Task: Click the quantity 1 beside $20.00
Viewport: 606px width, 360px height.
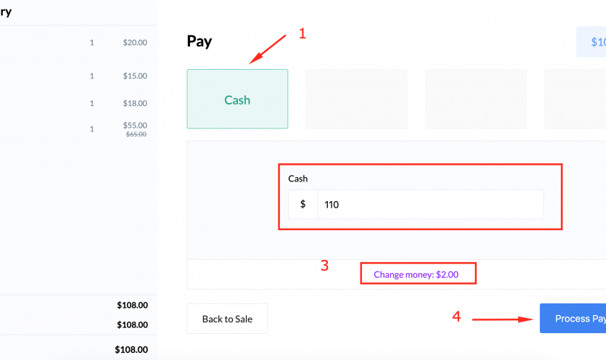Action: [92, 43]
